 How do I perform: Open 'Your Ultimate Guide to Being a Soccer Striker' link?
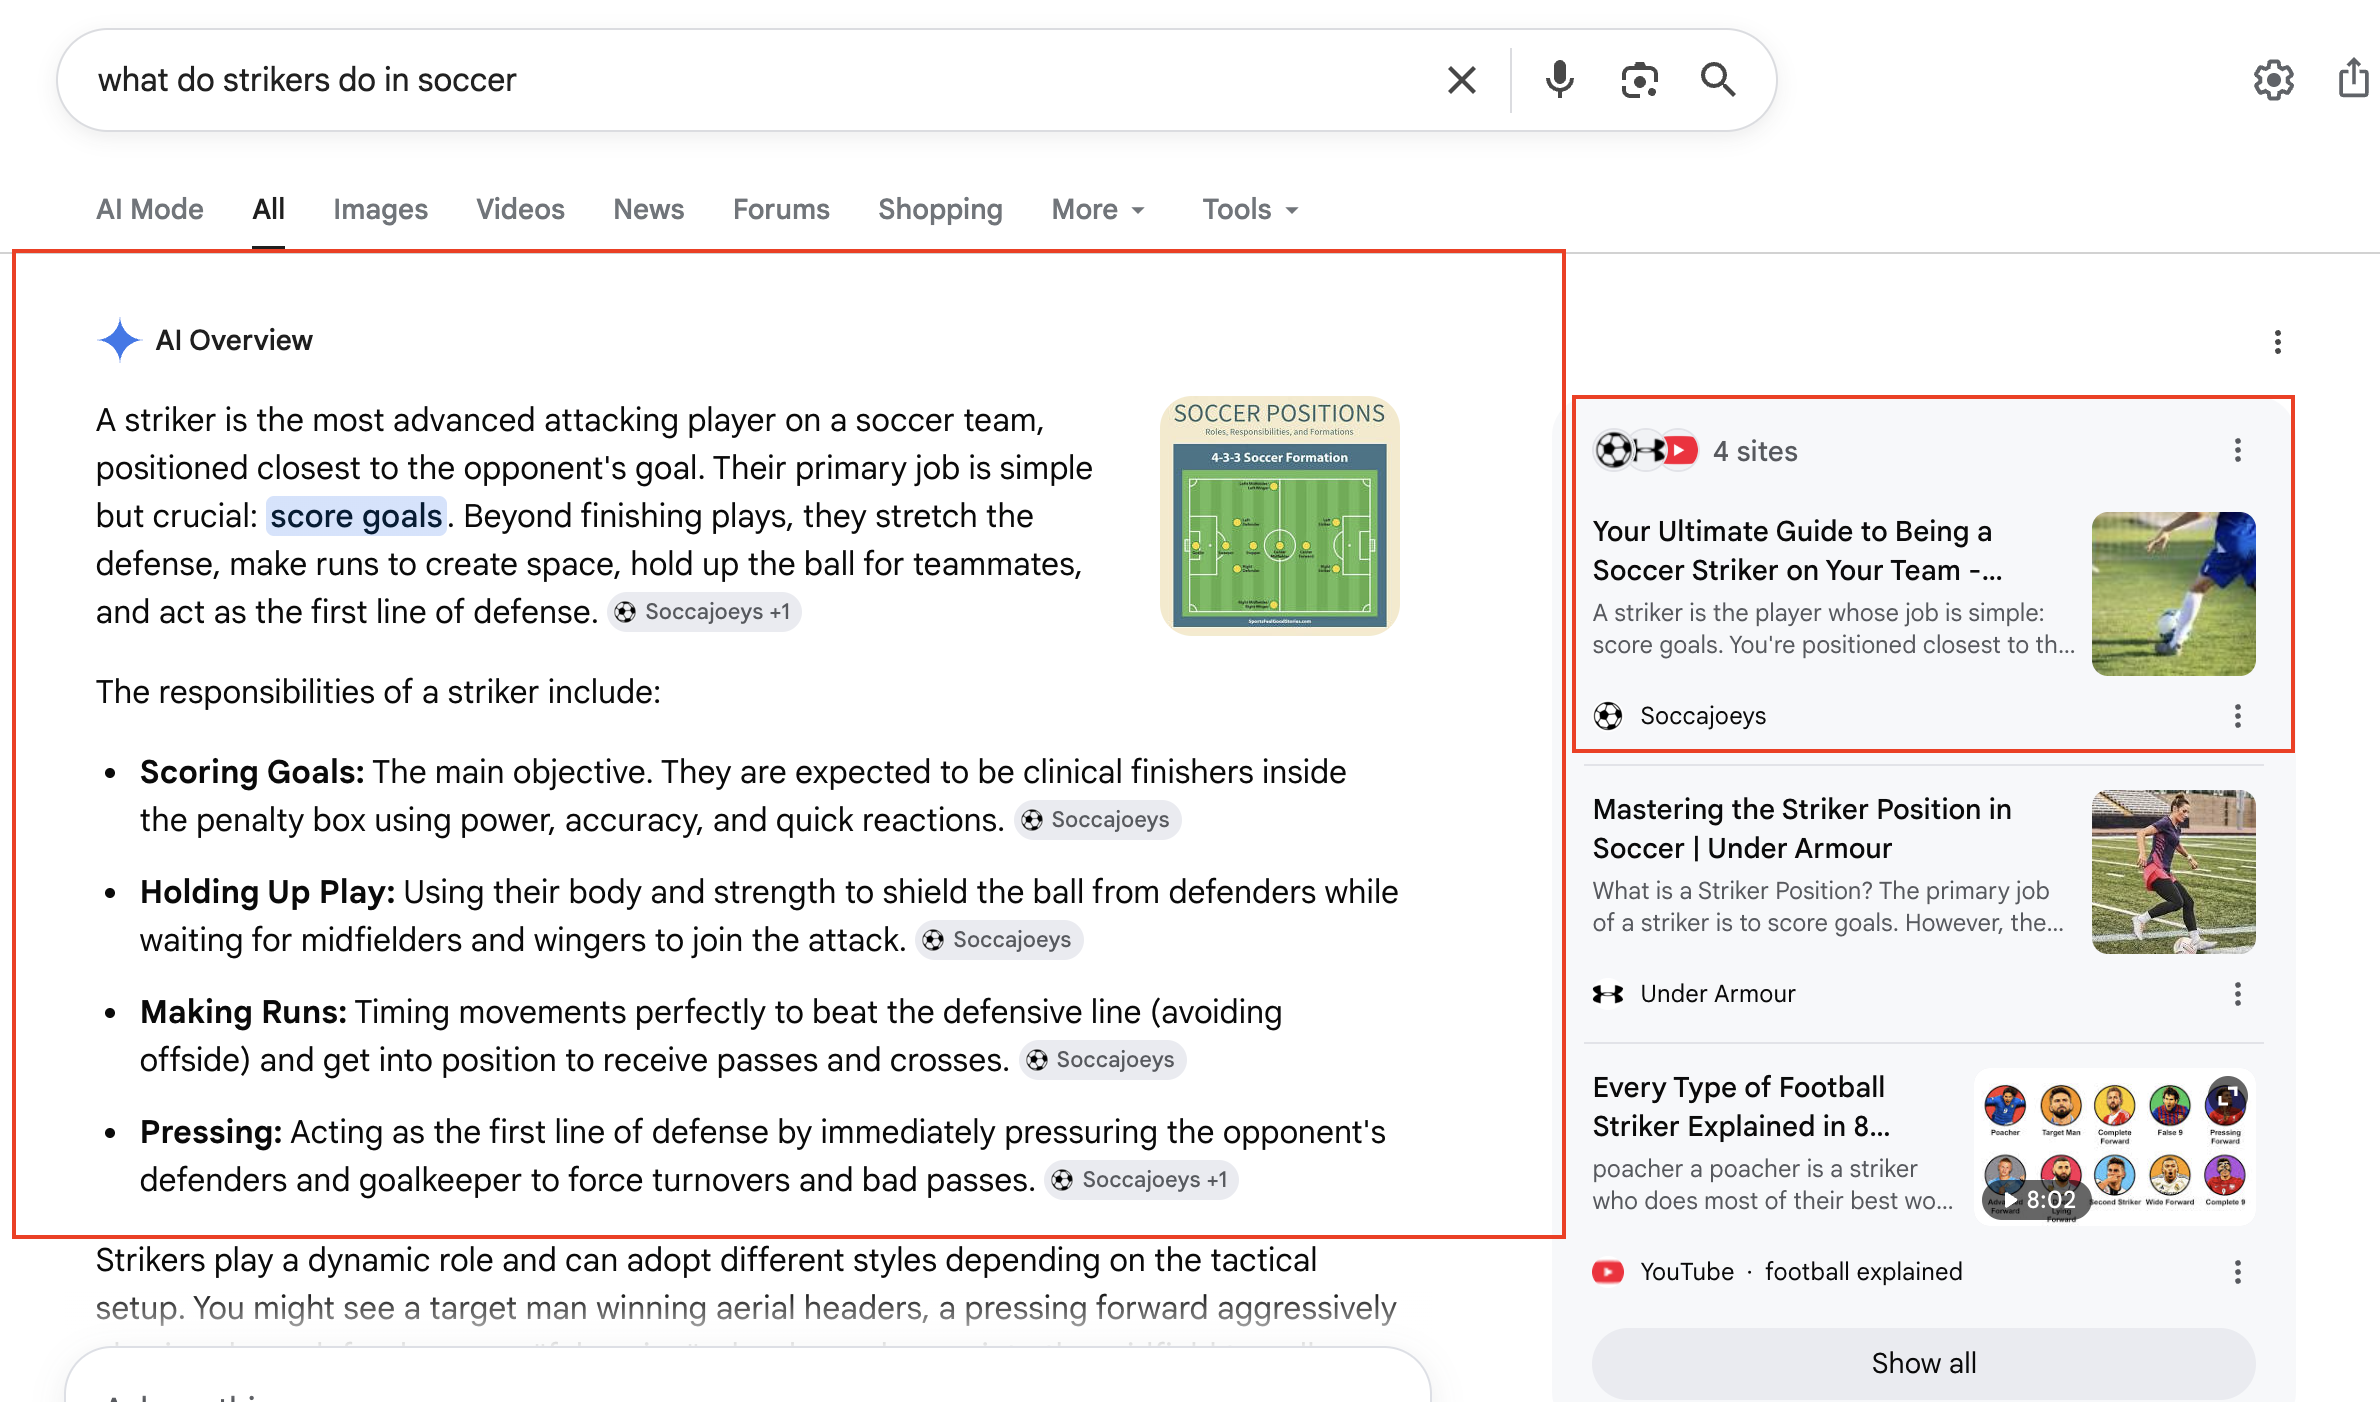tap(1797, 550)
